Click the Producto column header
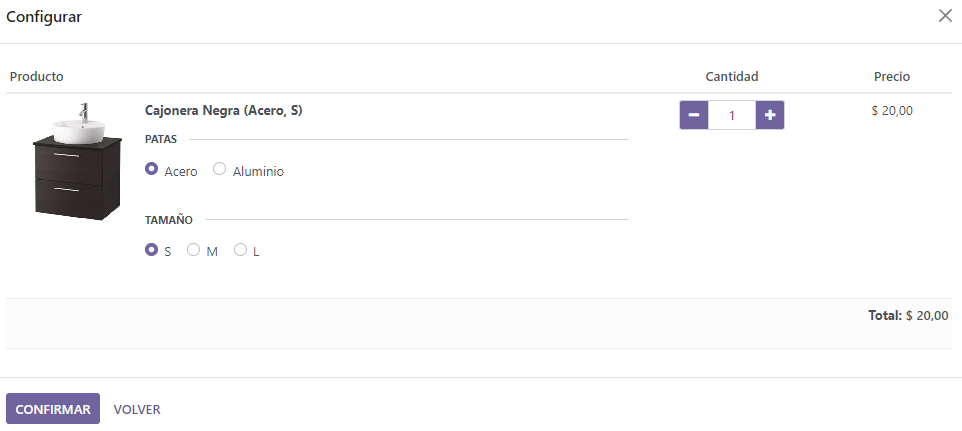The image size is (962, 431). pos(37,76)
